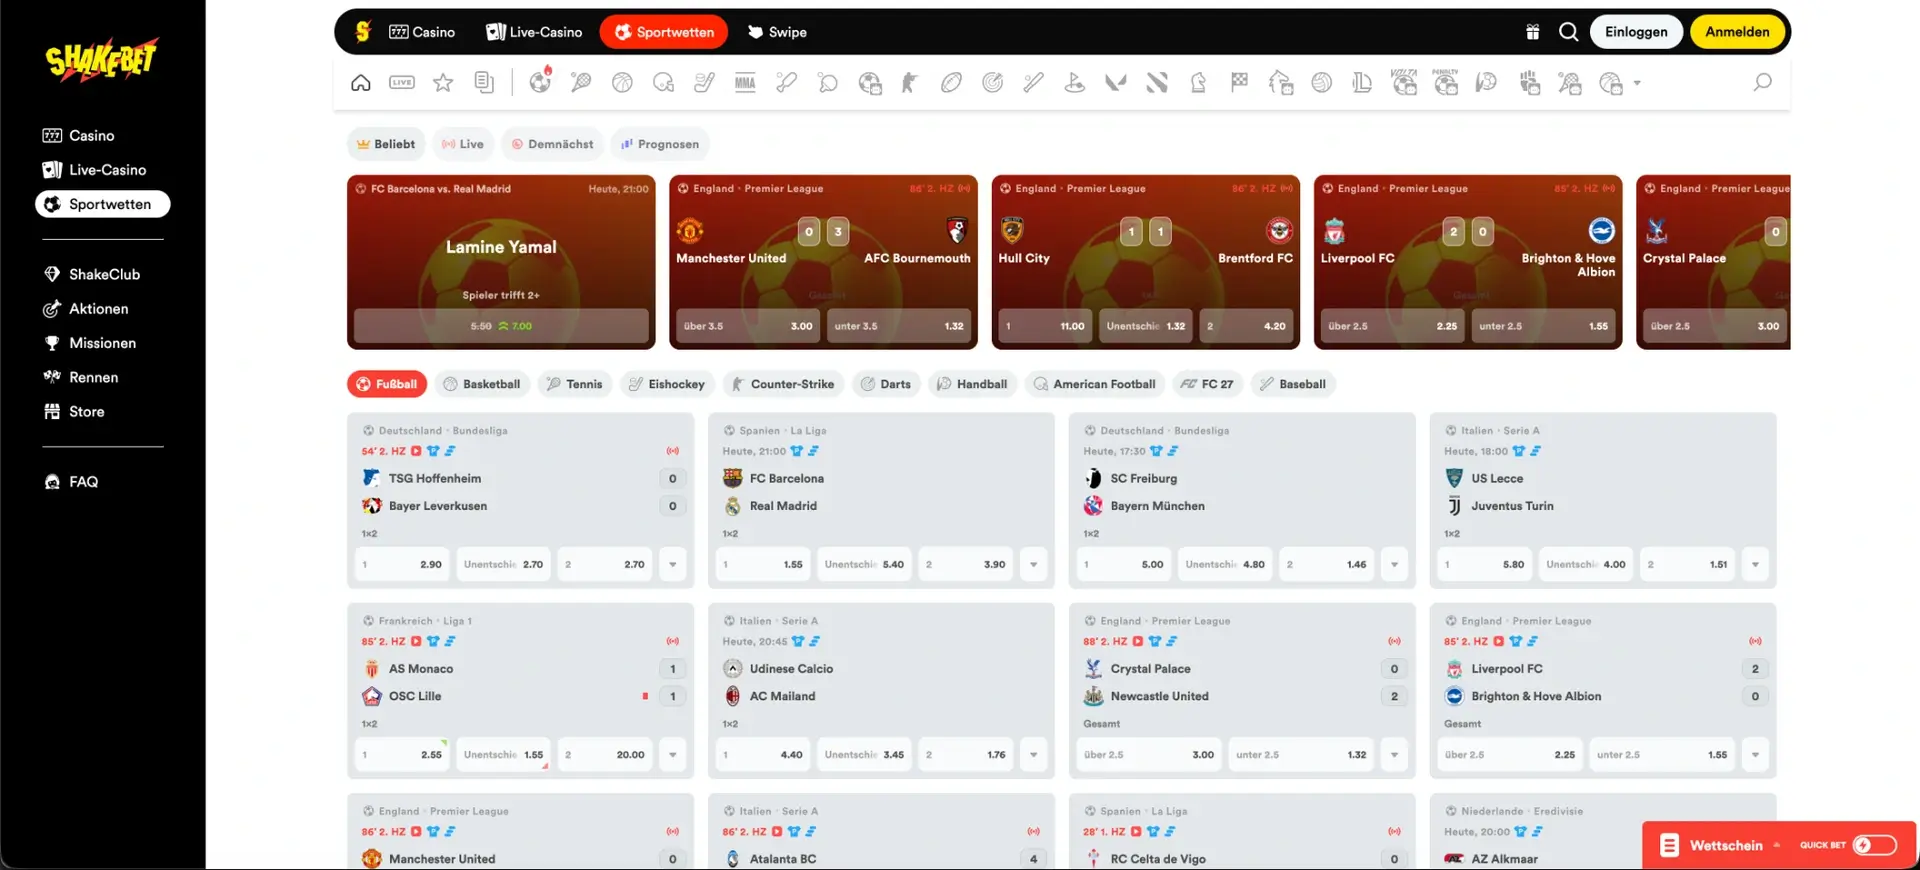Viewport: 1920px width, 870px height.
Task: Select the League of Legends icon
Action: point(1362,83)
